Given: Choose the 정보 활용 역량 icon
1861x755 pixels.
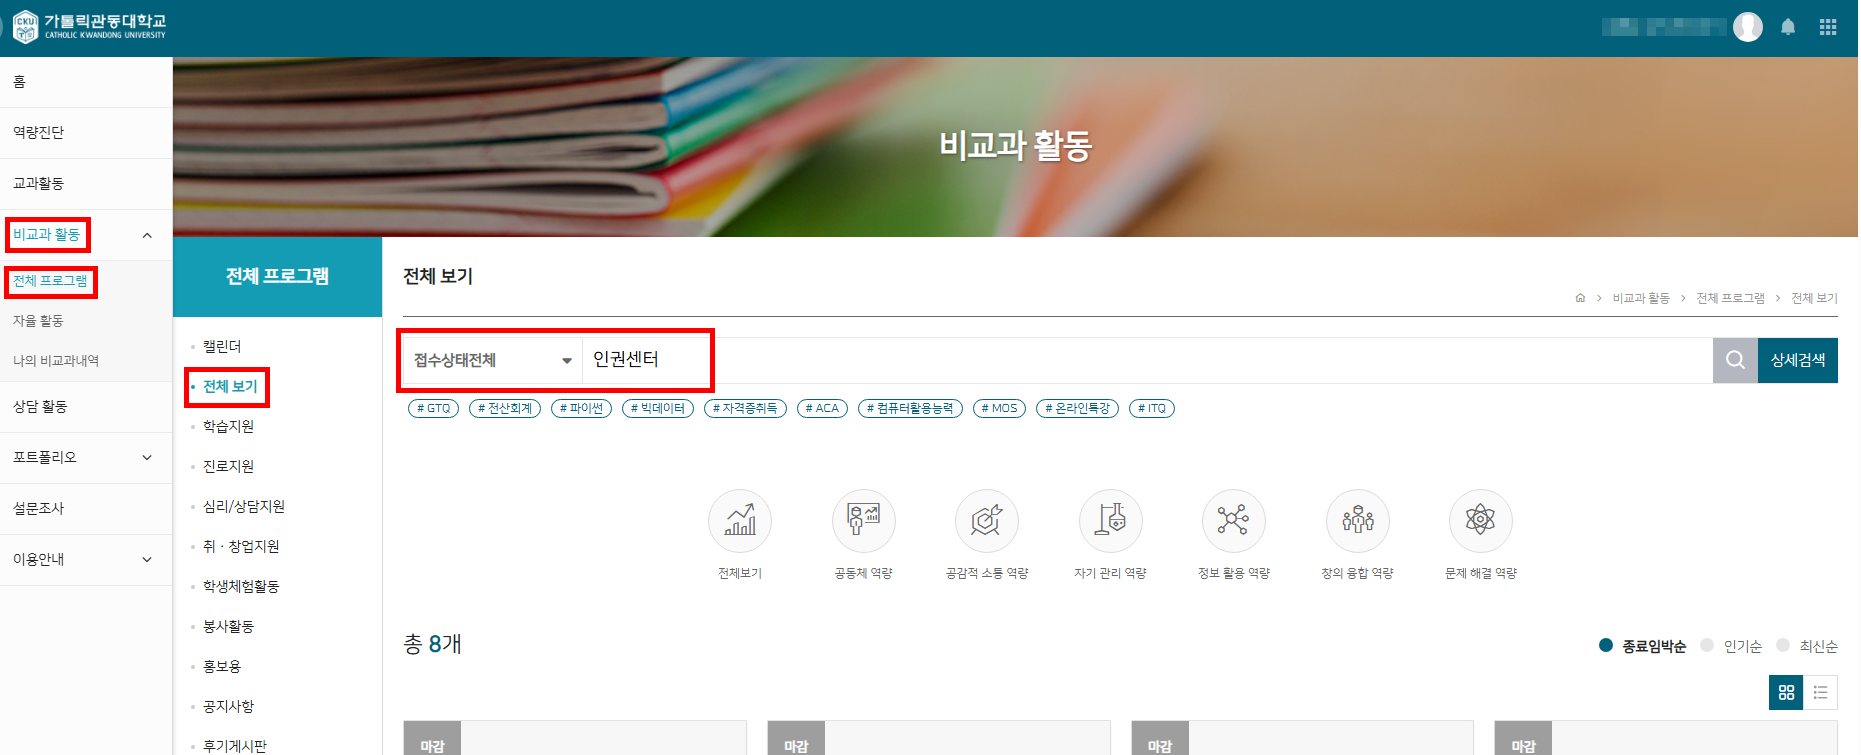Looking at the screenshot, I should [1233, 521].
